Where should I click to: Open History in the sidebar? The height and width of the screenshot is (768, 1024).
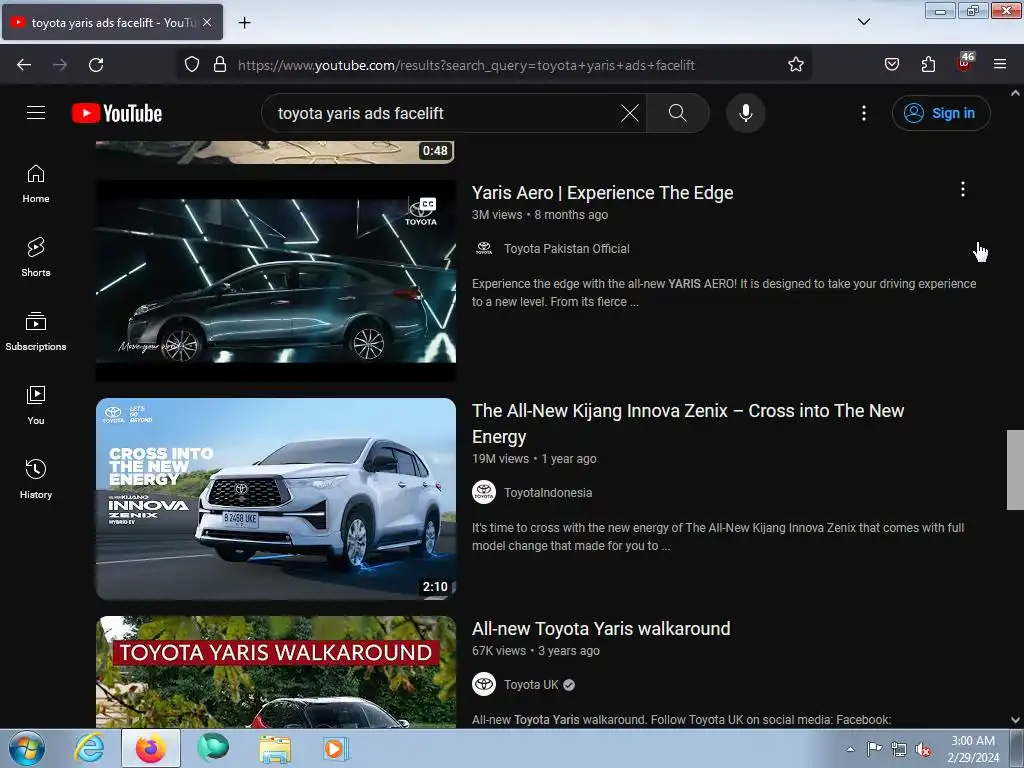(36, 479)
